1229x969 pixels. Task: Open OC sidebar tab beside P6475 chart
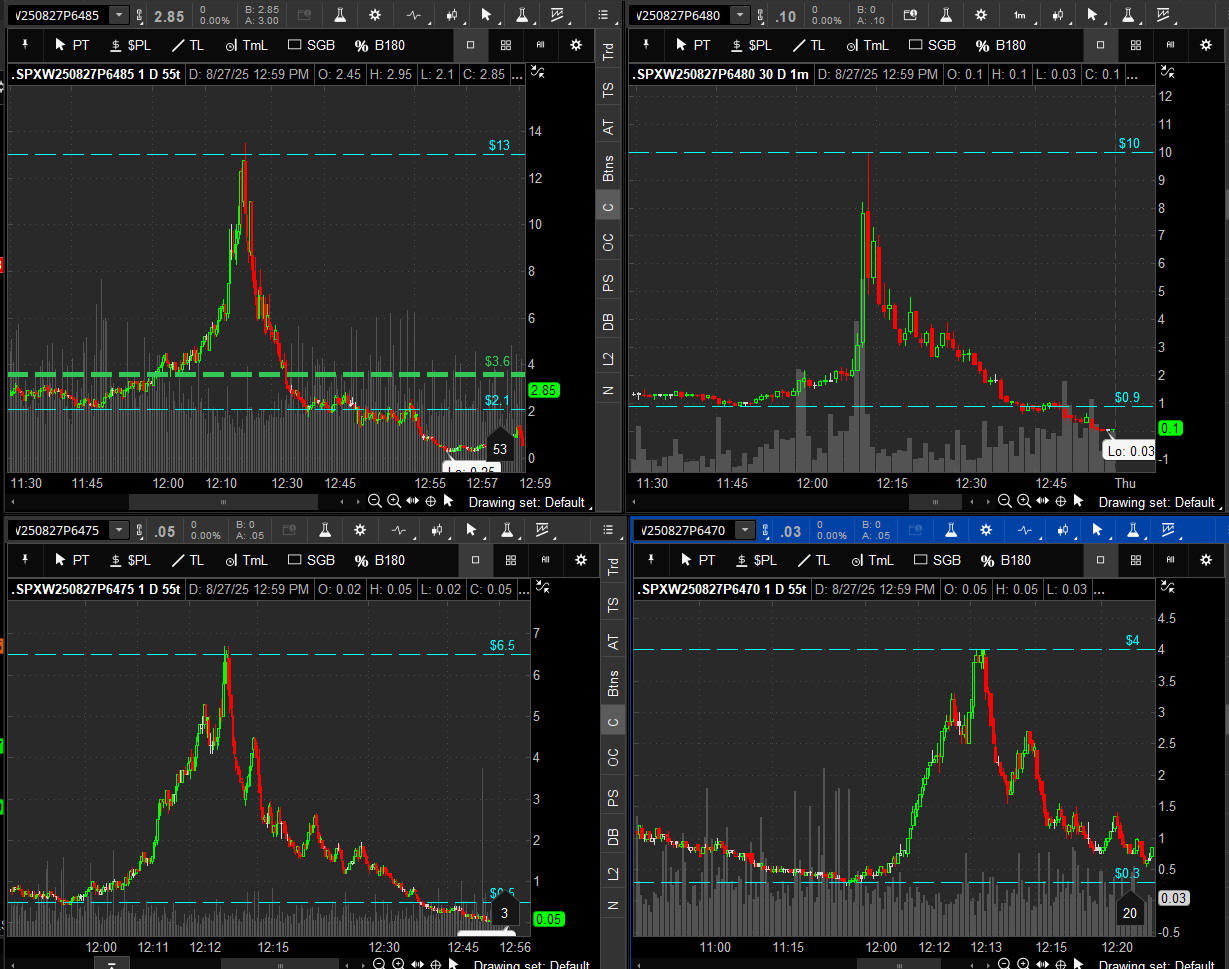click(613, 759)
